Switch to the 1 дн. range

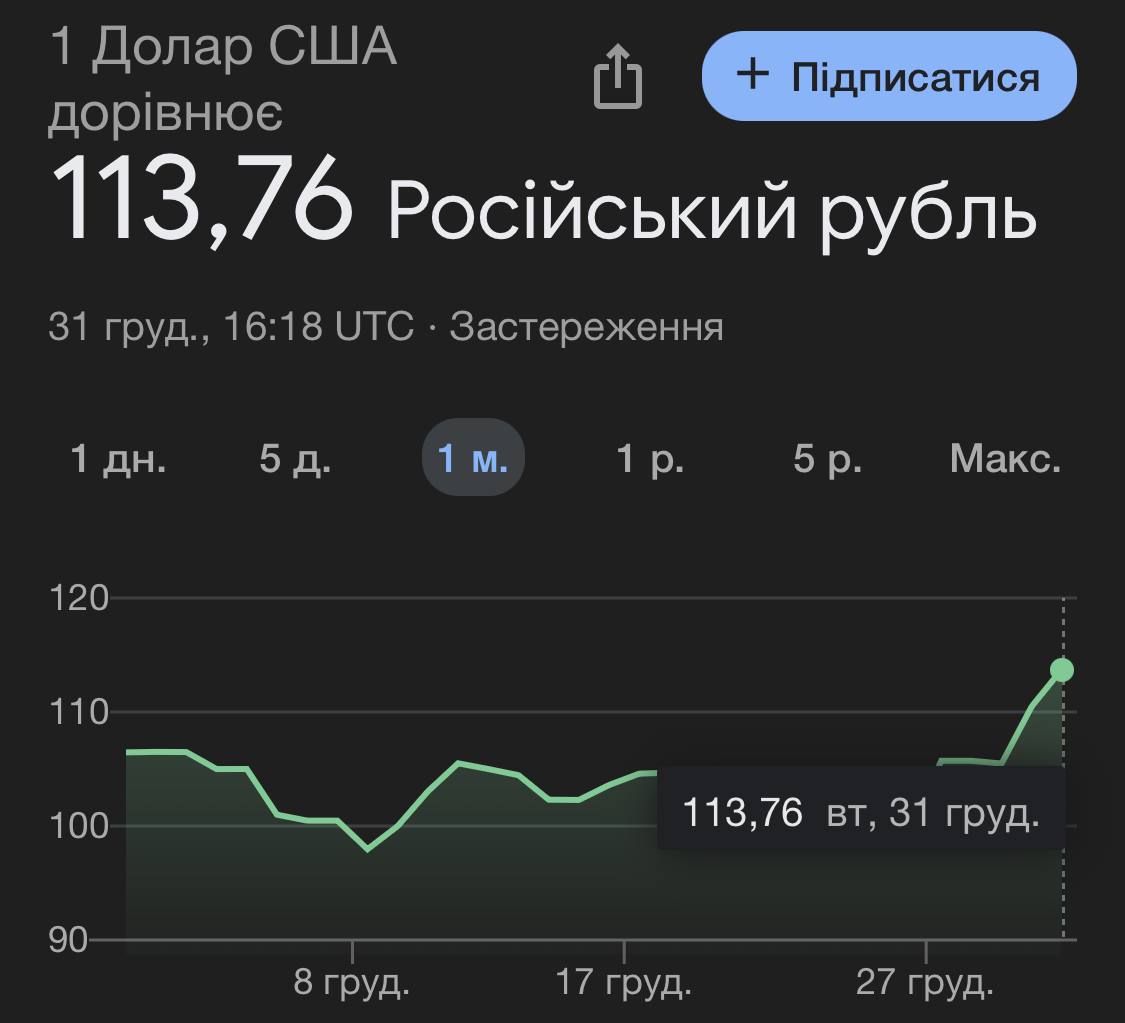(x=118, y=459)
